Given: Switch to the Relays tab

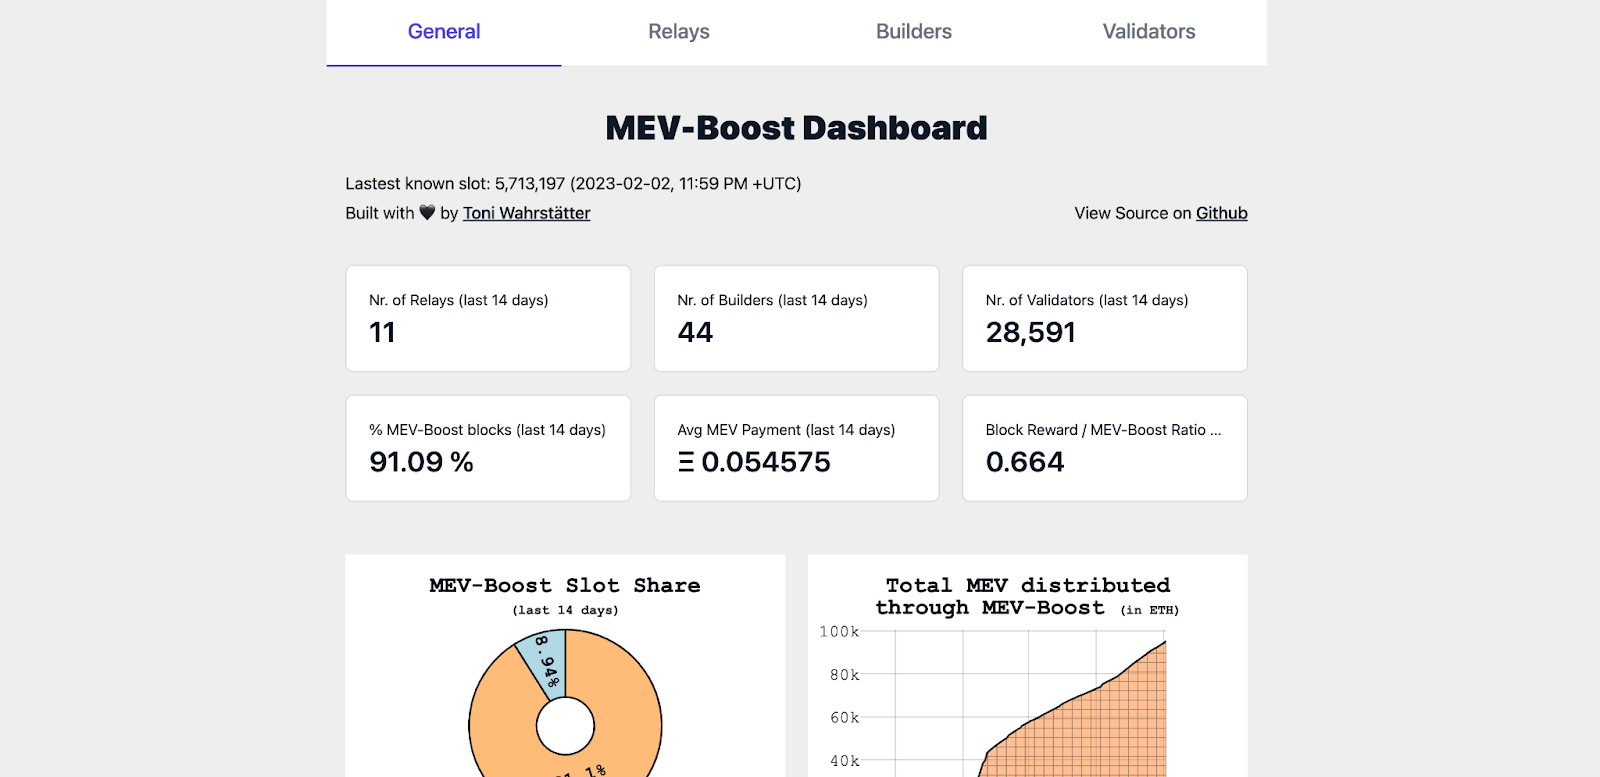Looking at the screenshot, I should coord(678,31).
